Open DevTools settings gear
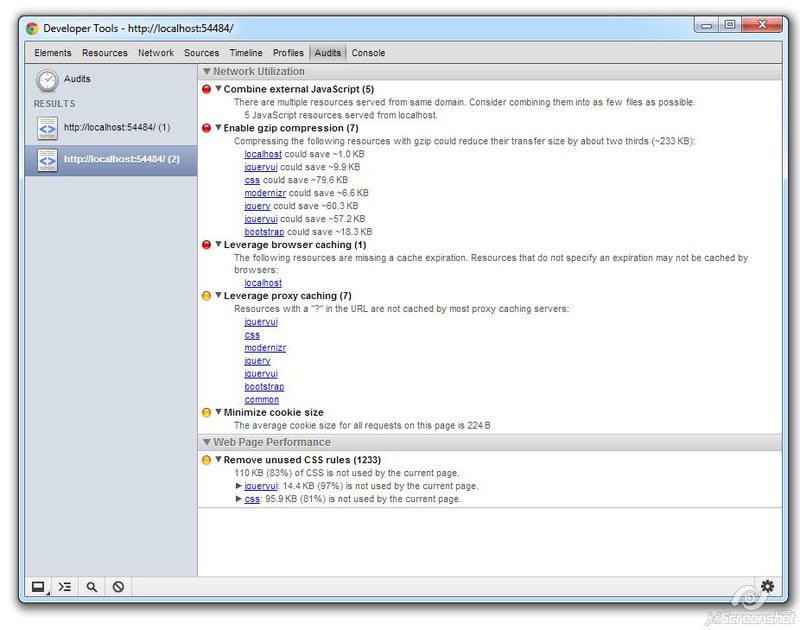 (x=767, y=587)
